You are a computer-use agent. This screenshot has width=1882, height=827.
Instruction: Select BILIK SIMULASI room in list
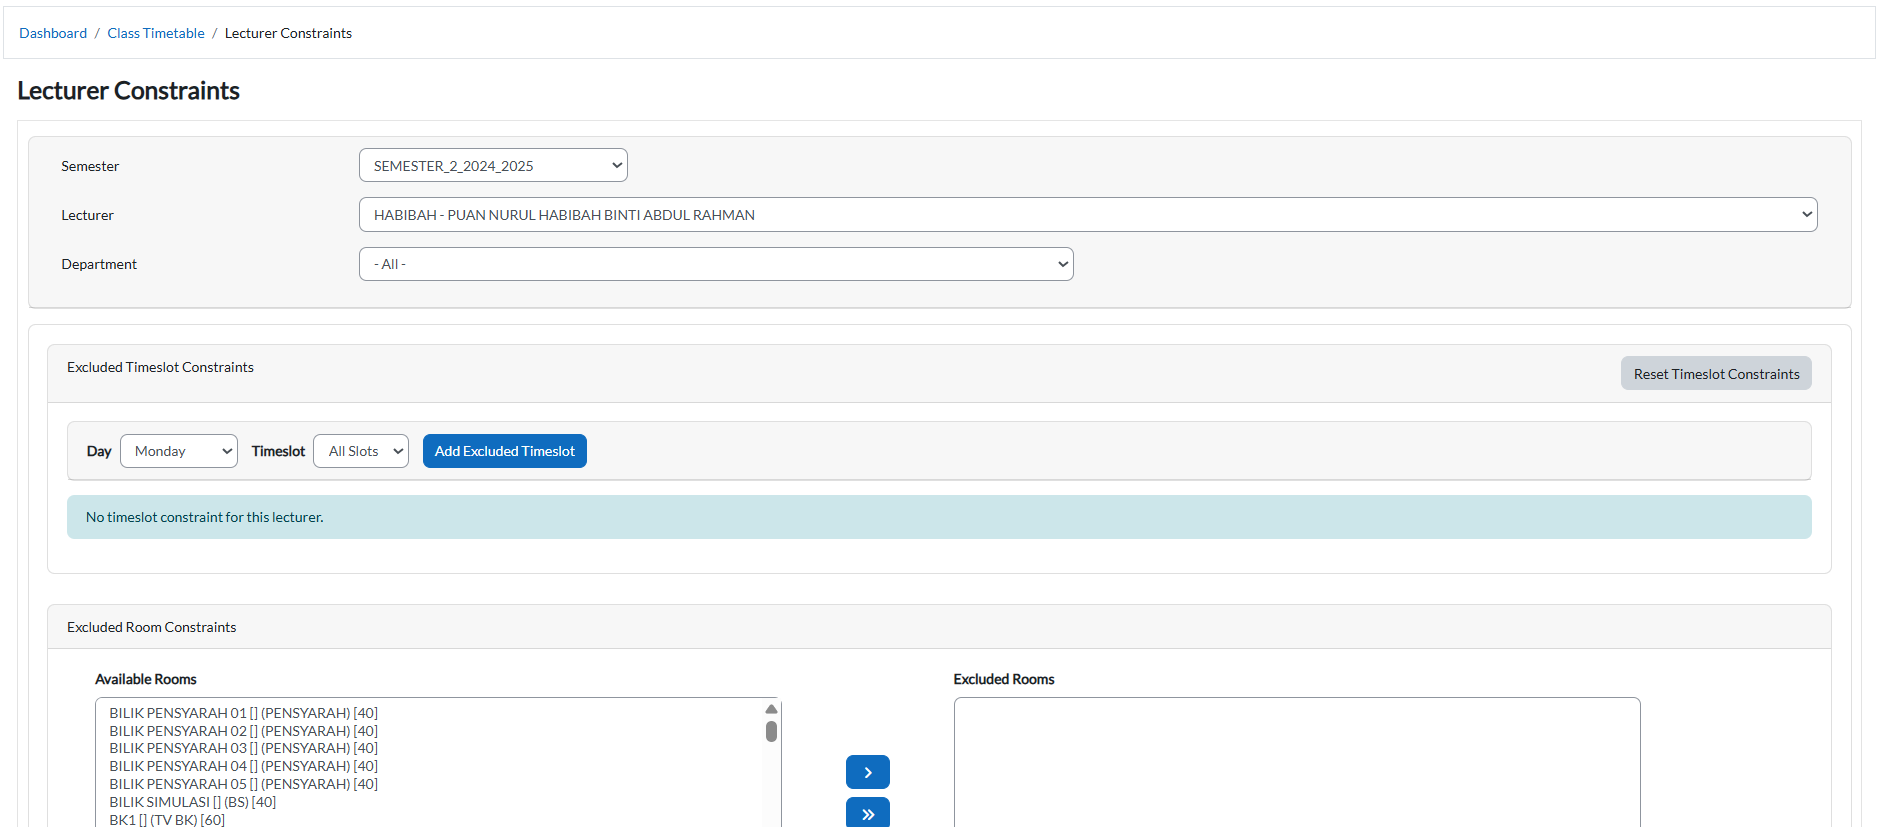pyautogui.click(x=192, y=802)
